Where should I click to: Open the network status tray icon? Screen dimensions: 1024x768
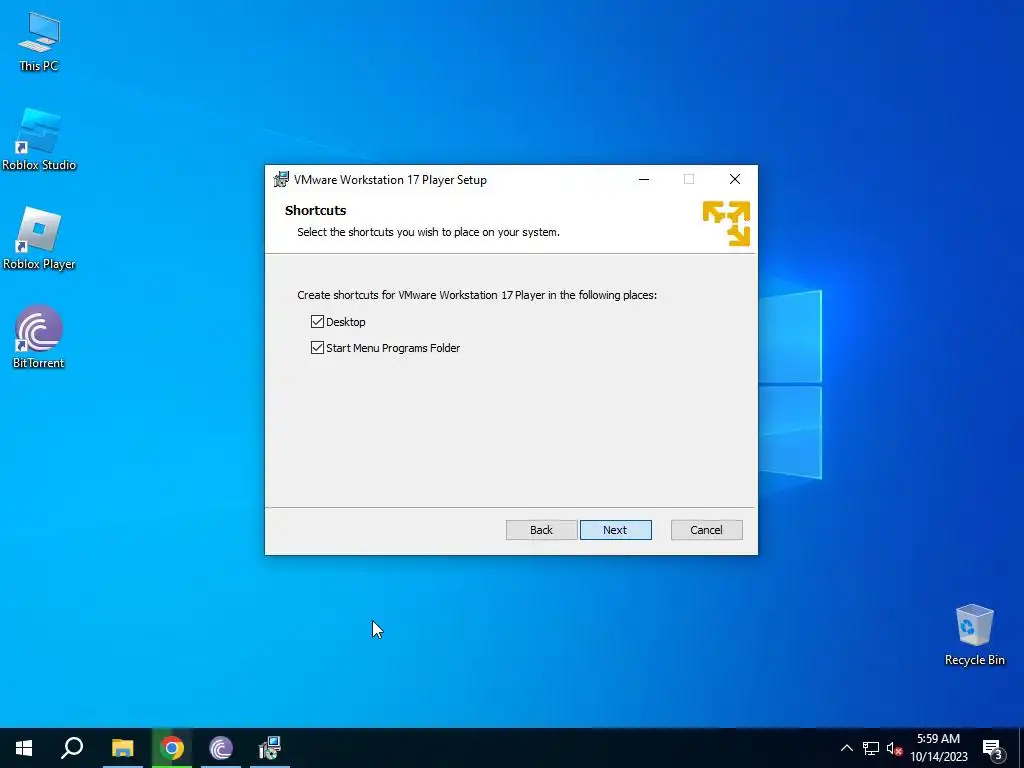pyautogui.click(x=871, y=748)
